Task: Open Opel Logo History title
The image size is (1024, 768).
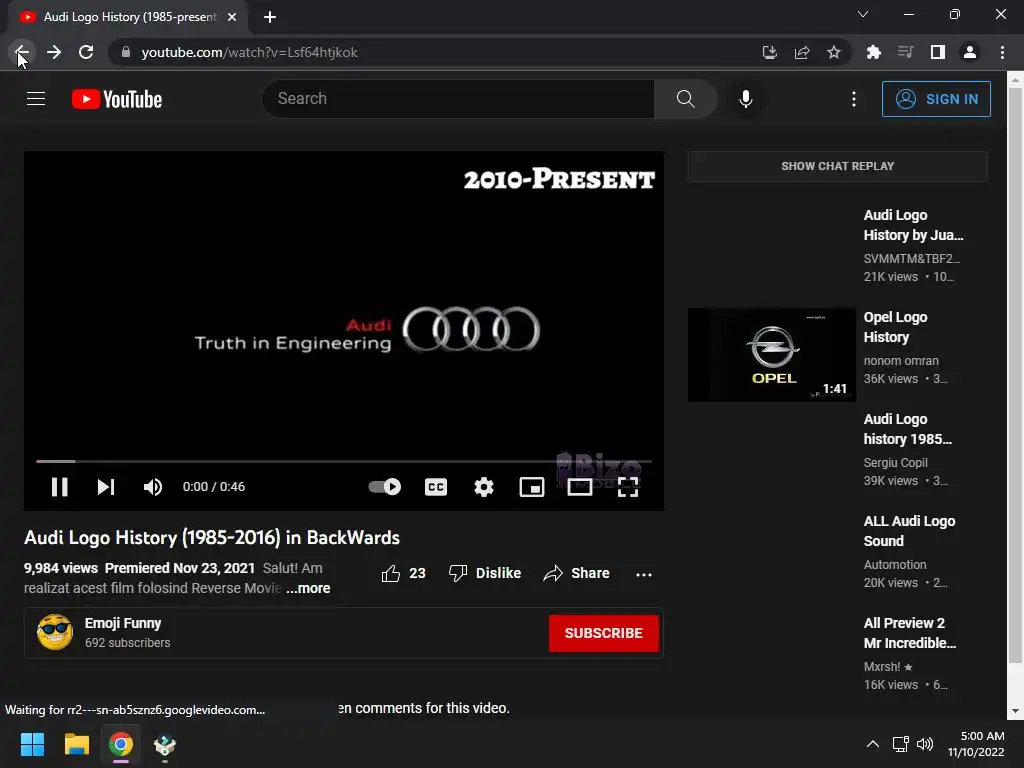Action: (x=895, y=327)
